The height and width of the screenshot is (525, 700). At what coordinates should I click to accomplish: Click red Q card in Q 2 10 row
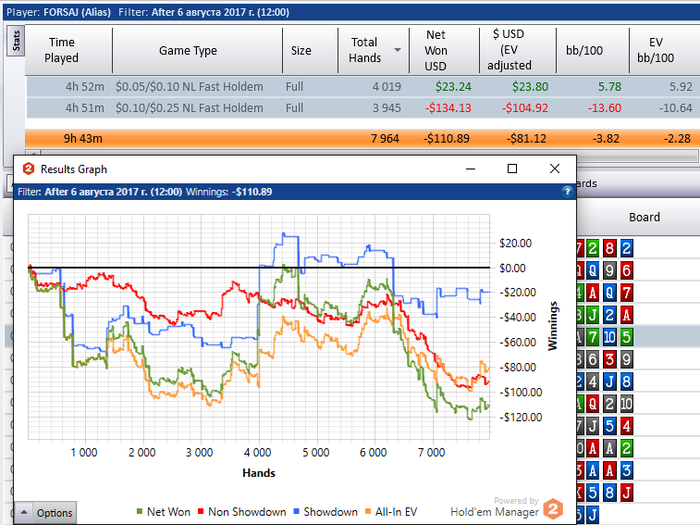pos(592,404)
